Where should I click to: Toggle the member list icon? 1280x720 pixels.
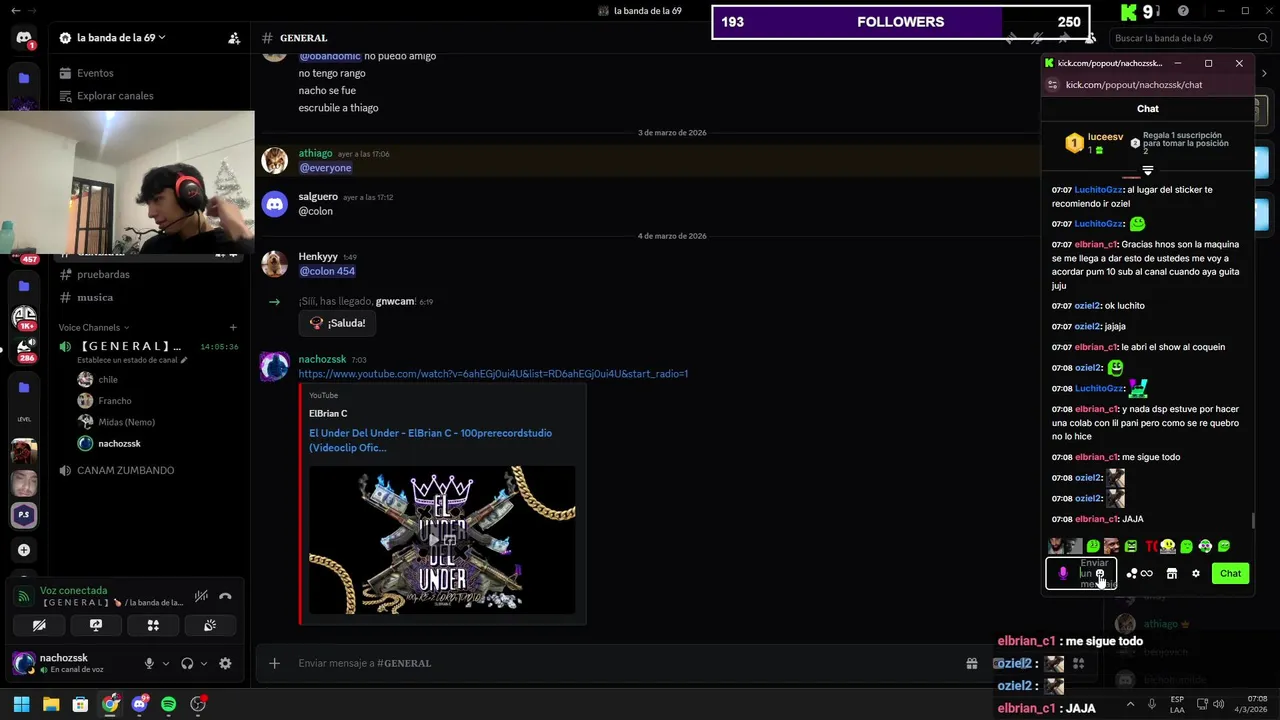click(x=1090, y=38)
